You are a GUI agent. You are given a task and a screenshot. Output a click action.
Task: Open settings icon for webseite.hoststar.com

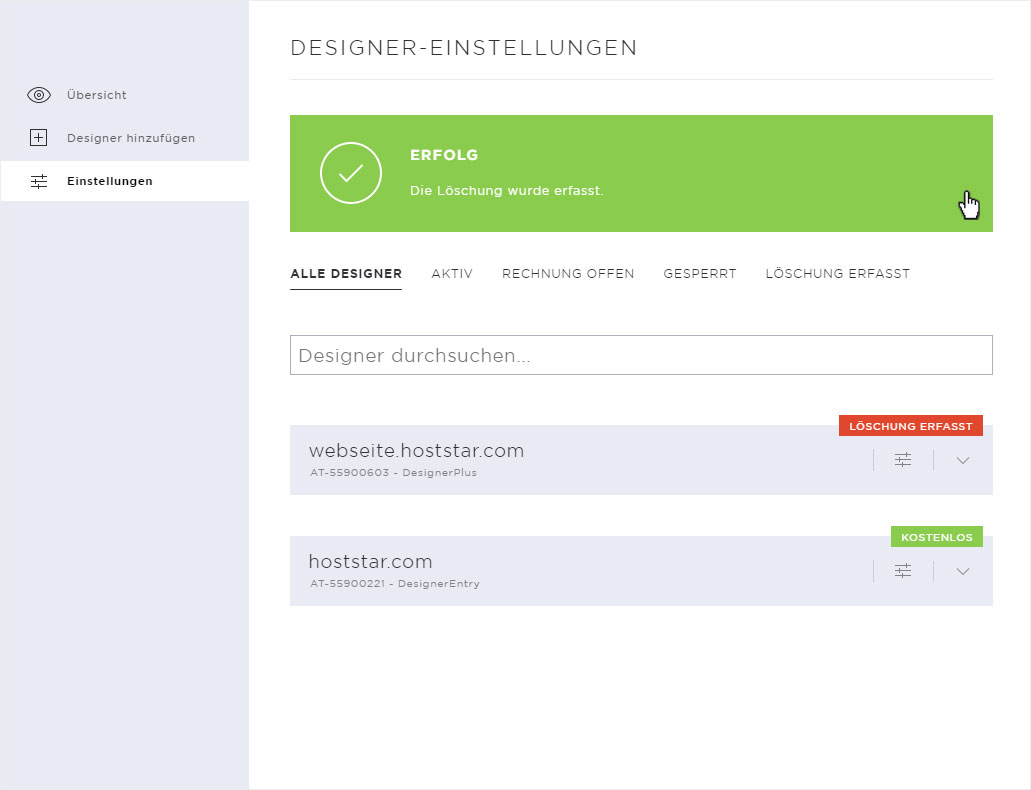pyautogui.click(x=903, y=460)
